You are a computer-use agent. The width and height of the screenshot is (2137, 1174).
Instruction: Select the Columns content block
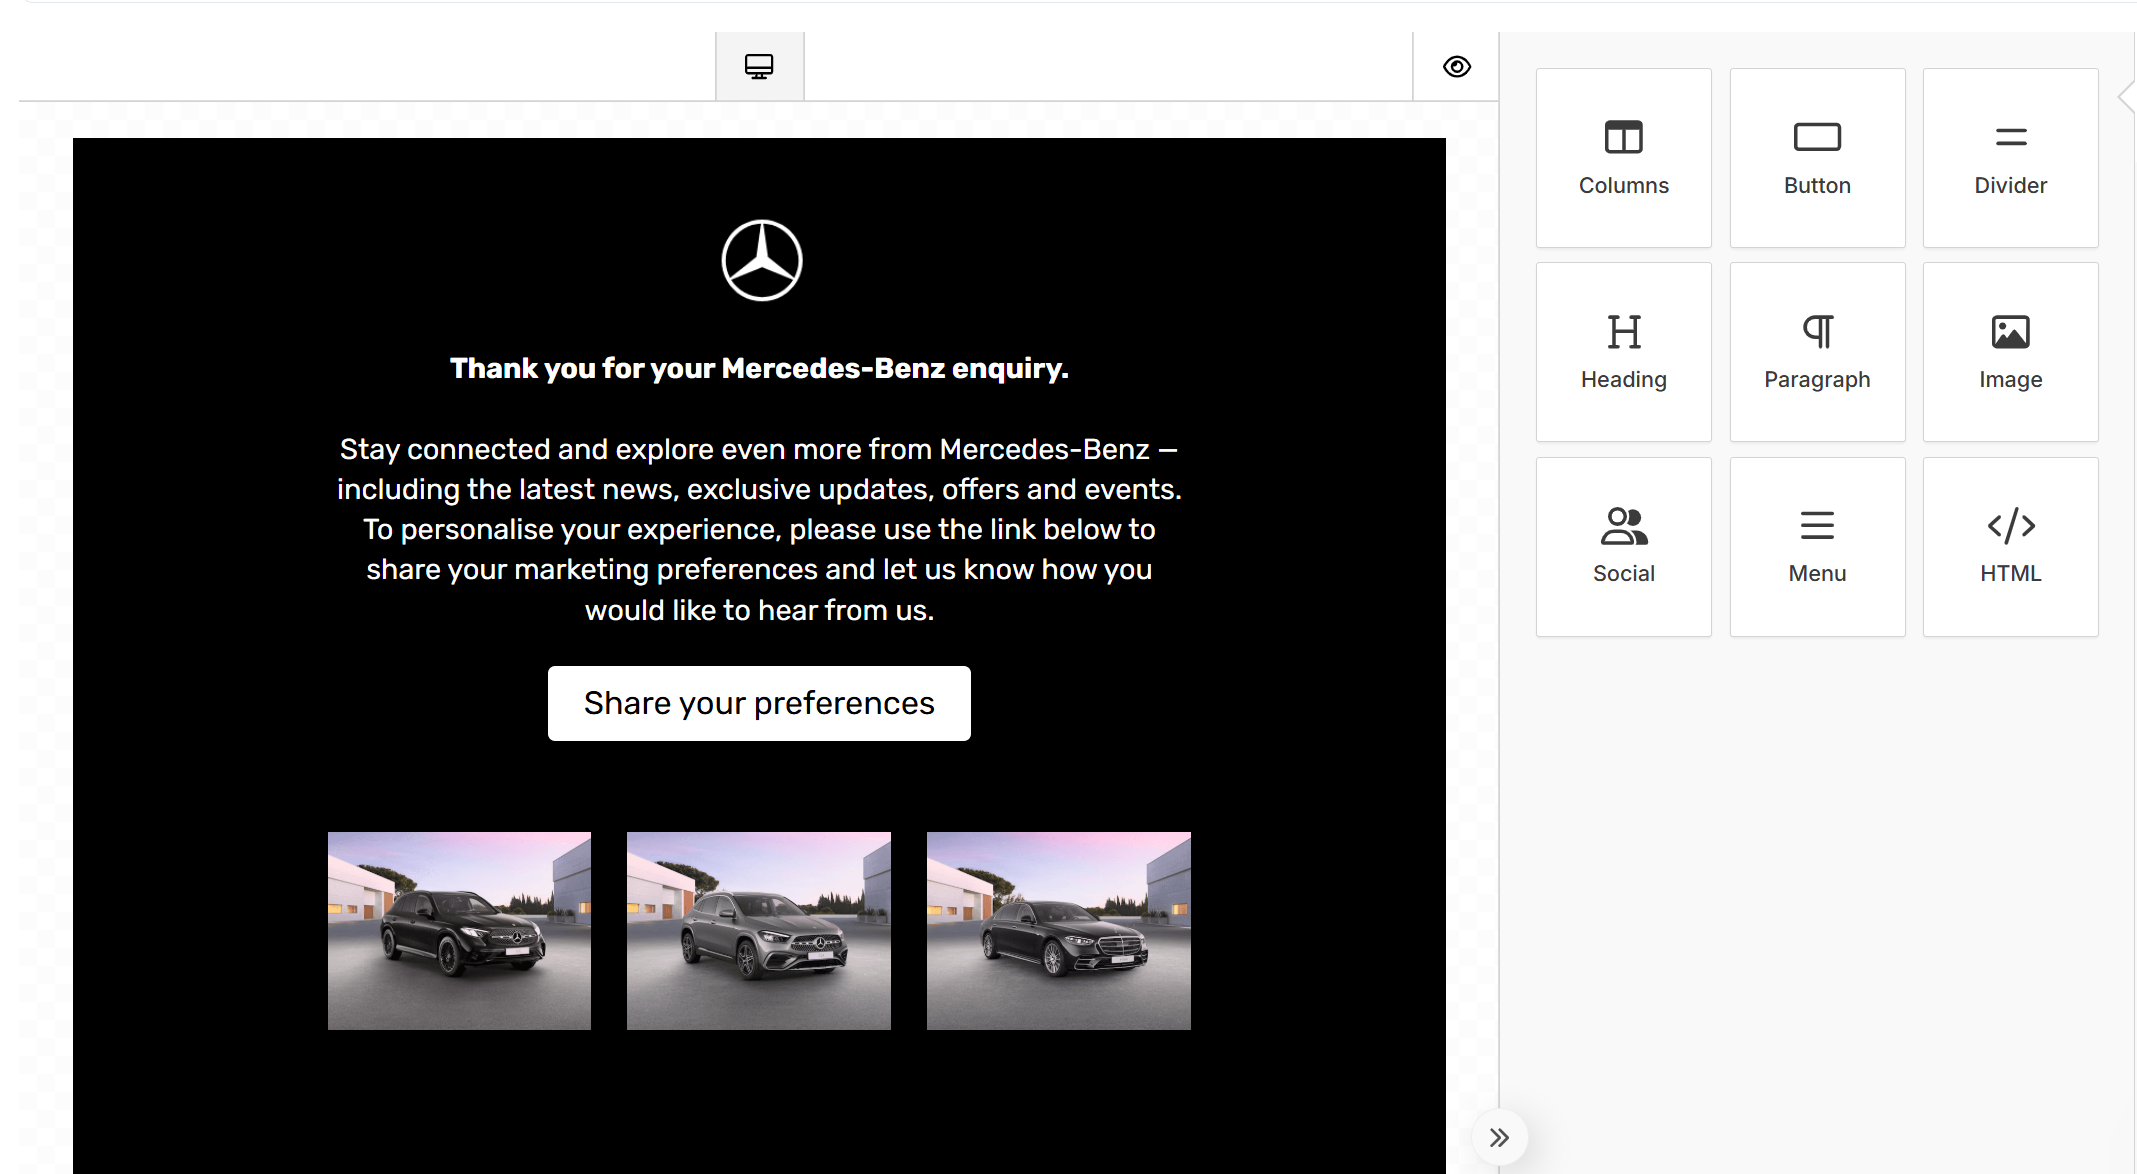1623,158
